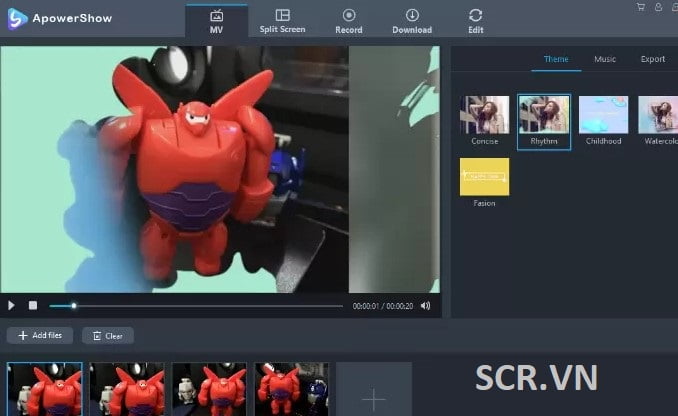Stop the video playback

tap(33, 305)
